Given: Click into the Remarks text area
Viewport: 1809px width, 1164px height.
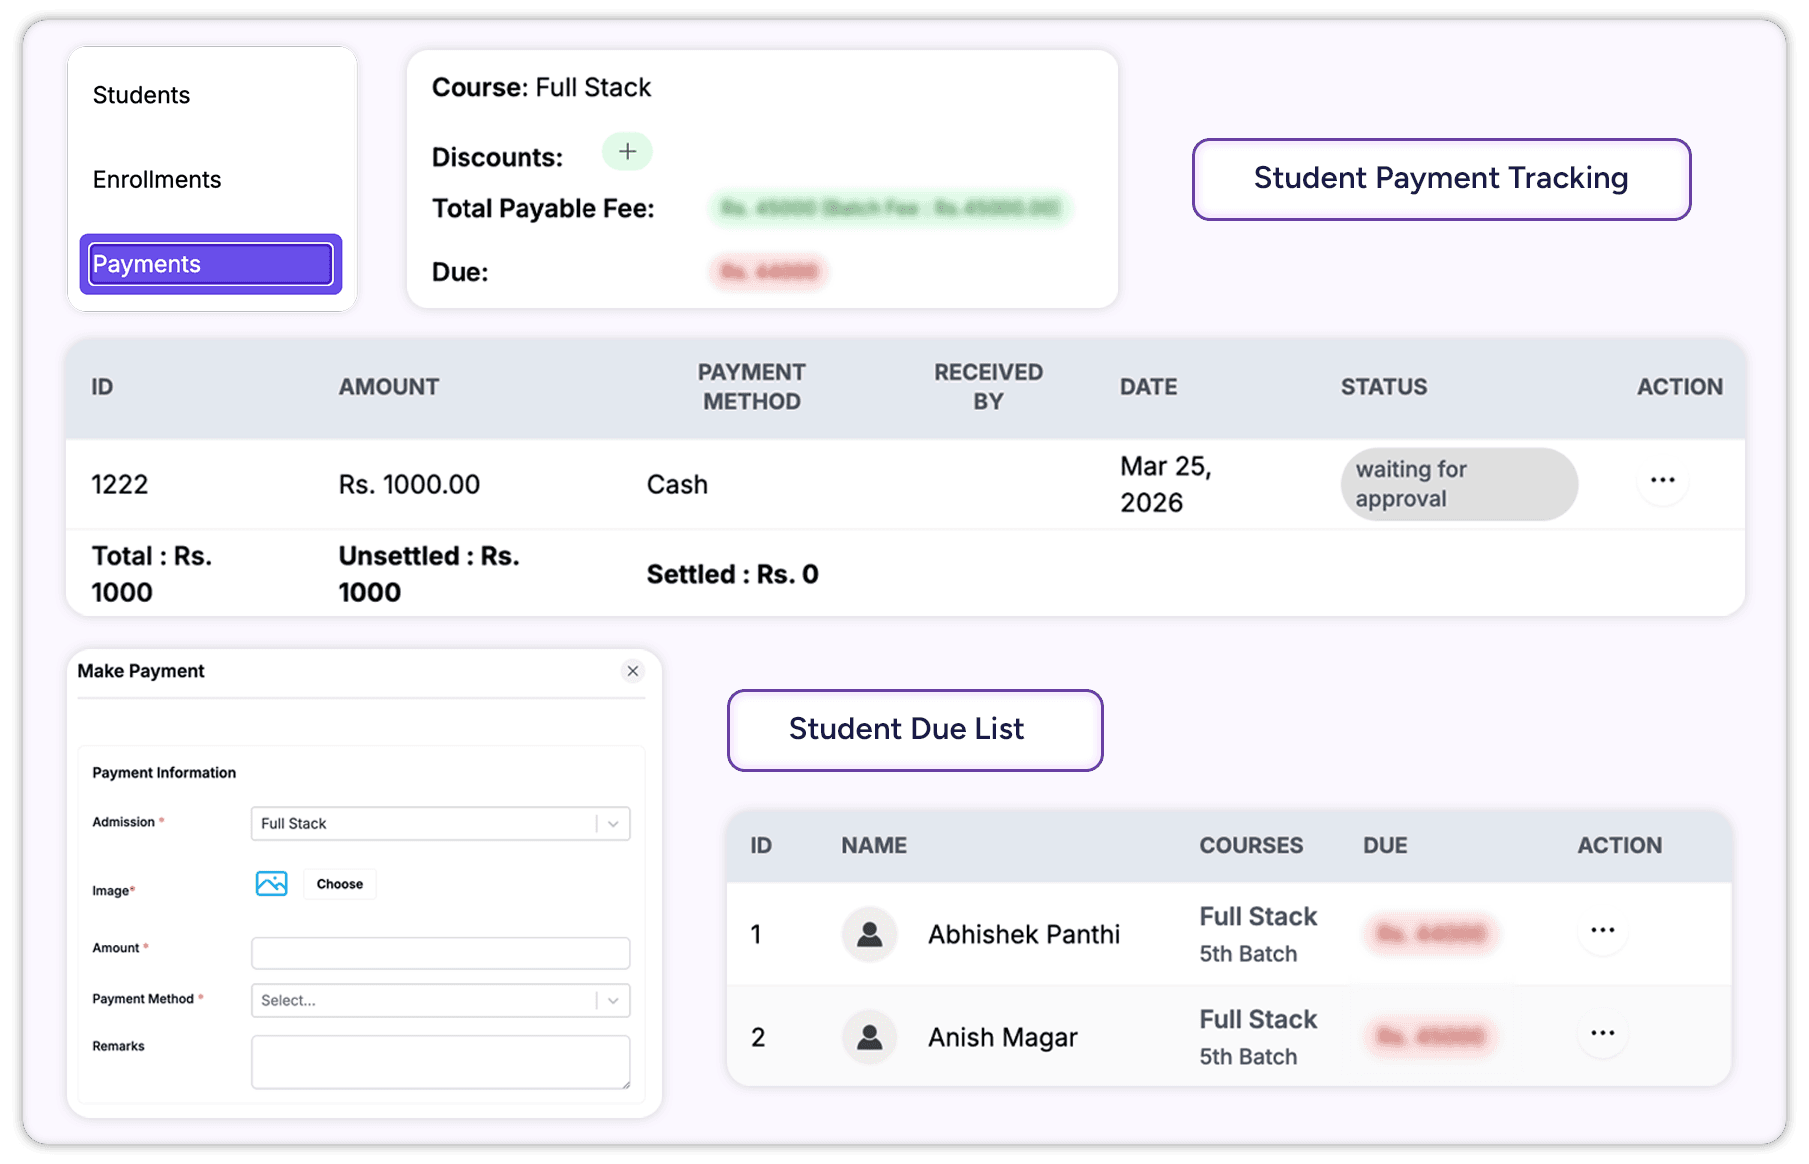Looking at the screenshot, I should coord(440,1061).
